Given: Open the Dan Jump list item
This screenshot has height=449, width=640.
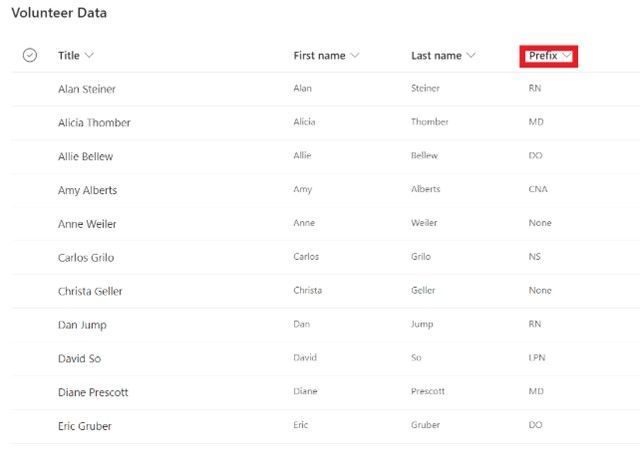Looking at the screenshot, I should [82, 325].
